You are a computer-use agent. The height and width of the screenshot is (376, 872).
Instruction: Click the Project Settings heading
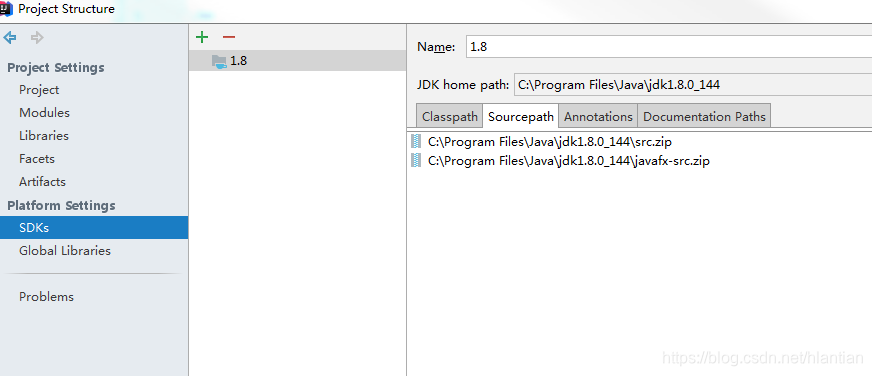(56, 67)
